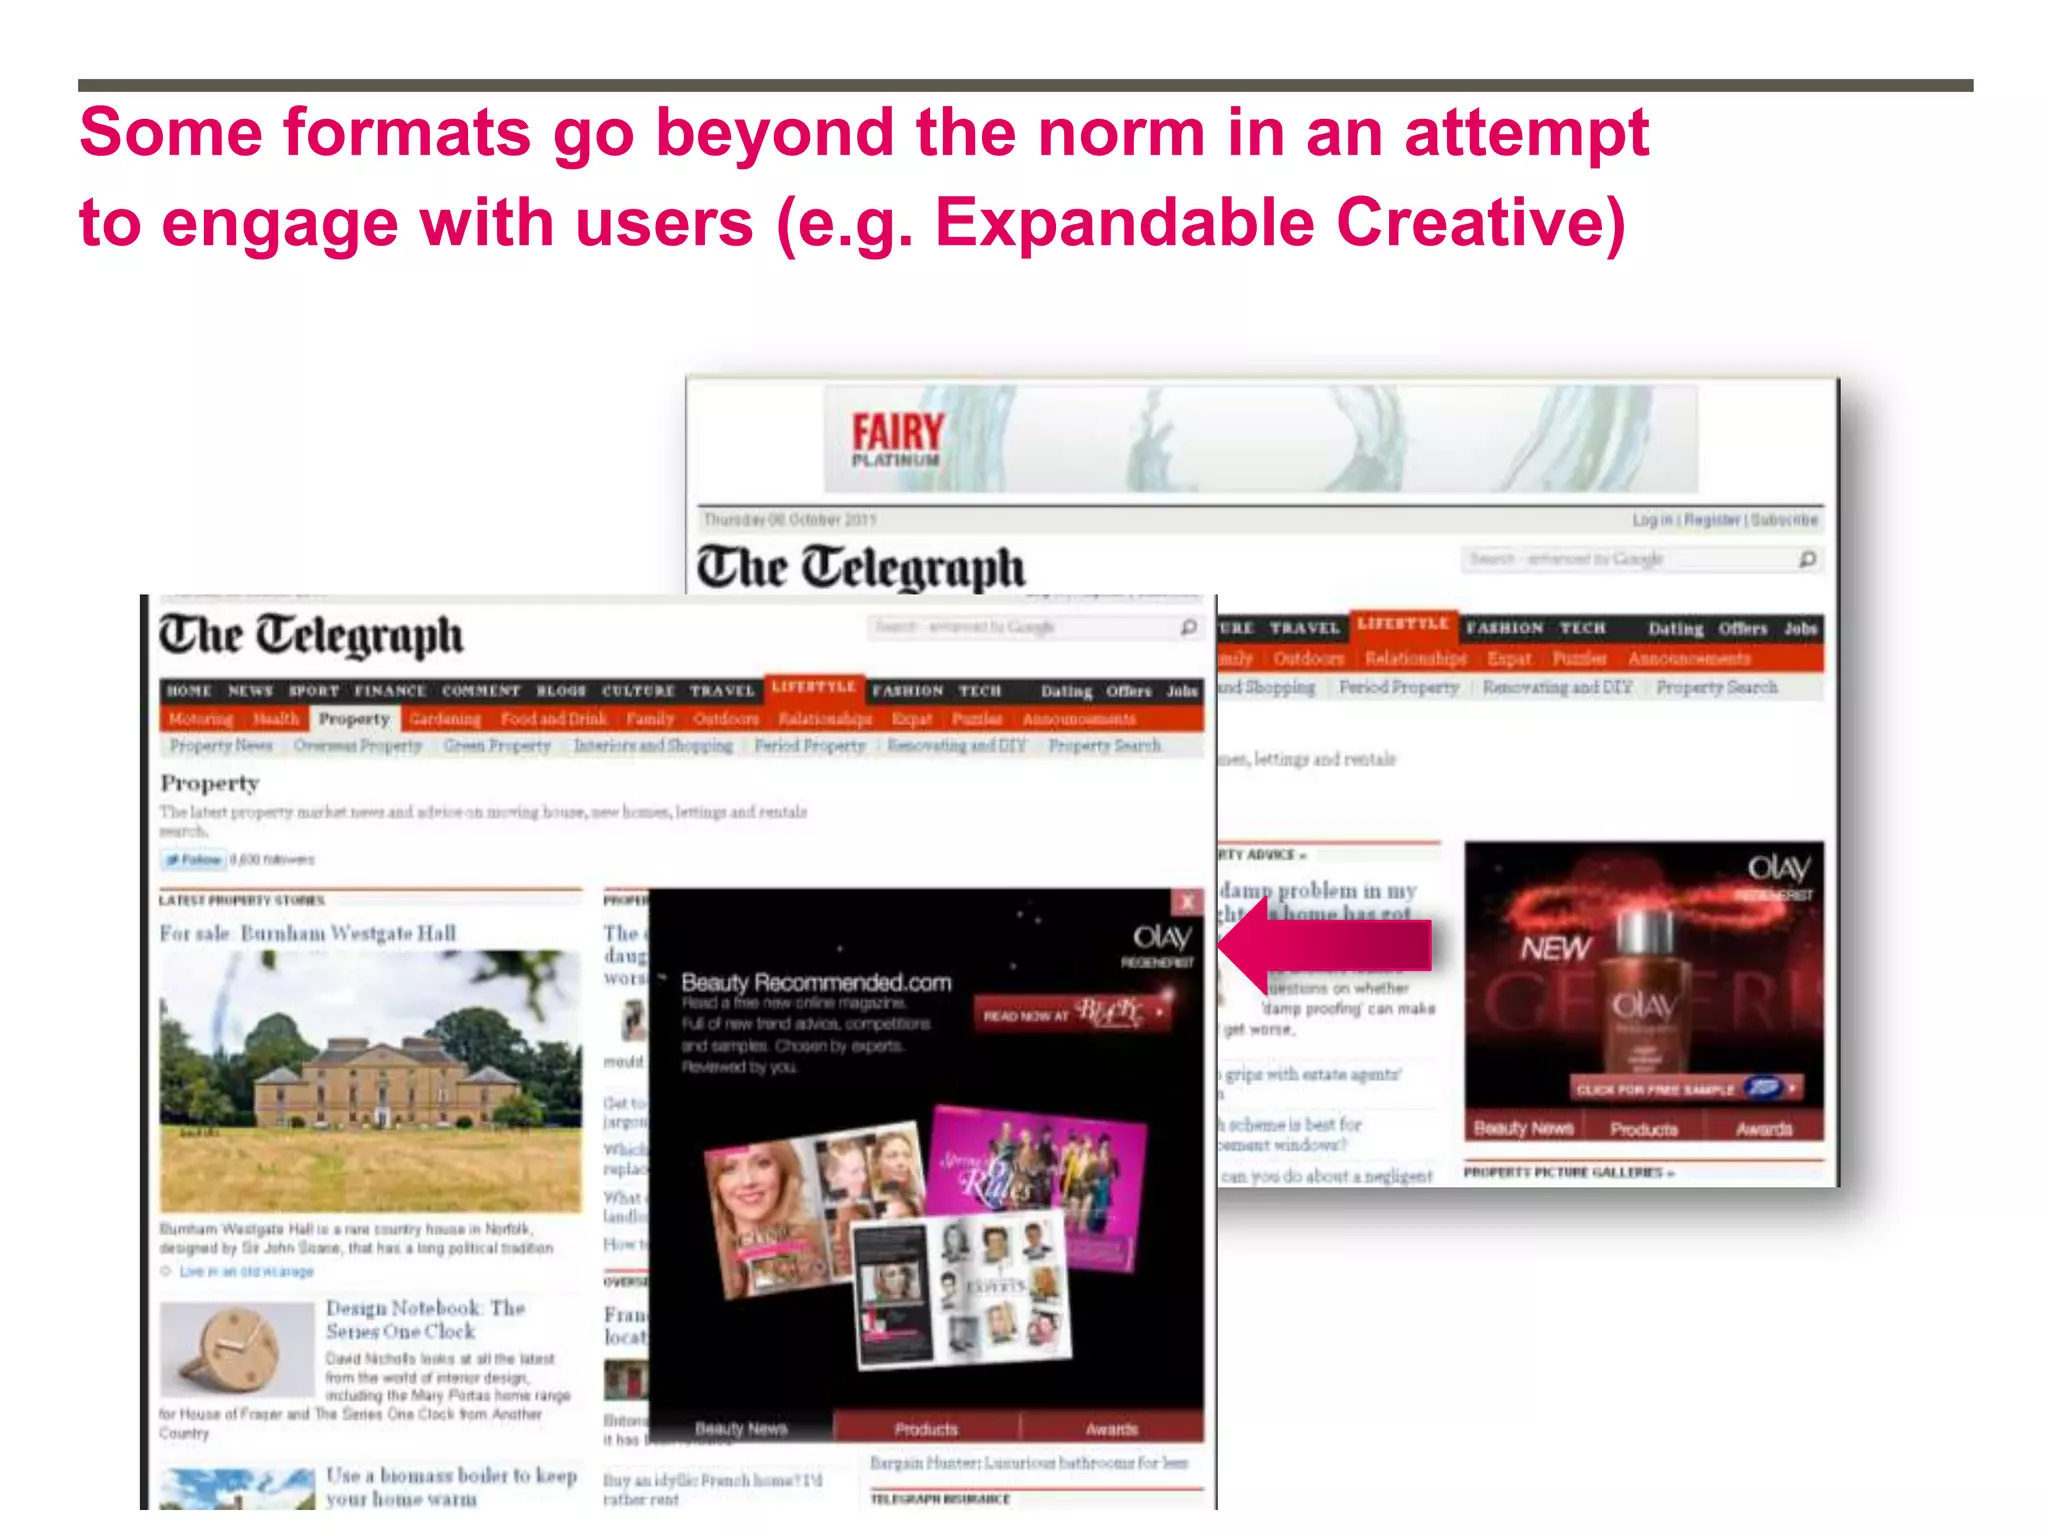This screenshot has width=2048, height=1536.
Task: Select Gardening in front page red subnav
Action: click(x=445, y=719)
